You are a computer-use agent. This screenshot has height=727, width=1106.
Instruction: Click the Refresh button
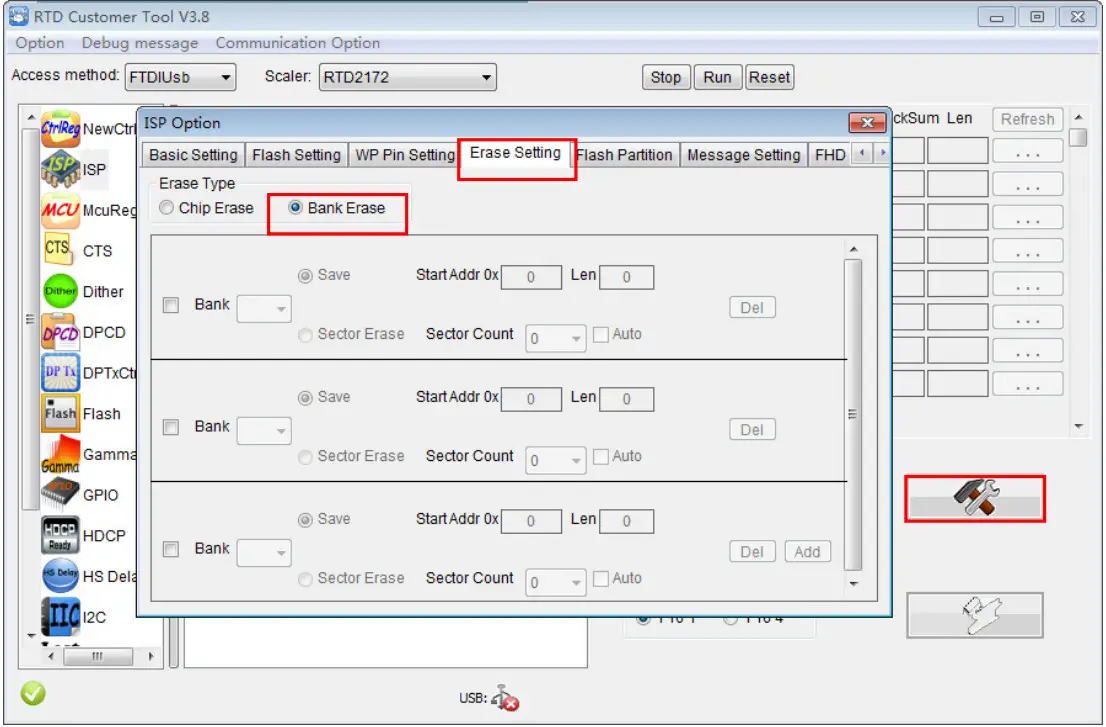click(1027, 119)
